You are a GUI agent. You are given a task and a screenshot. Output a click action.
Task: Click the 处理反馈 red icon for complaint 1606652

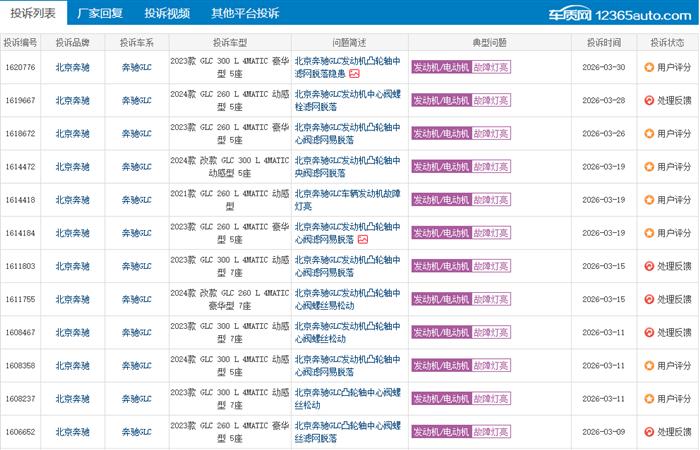coord(649,432)
